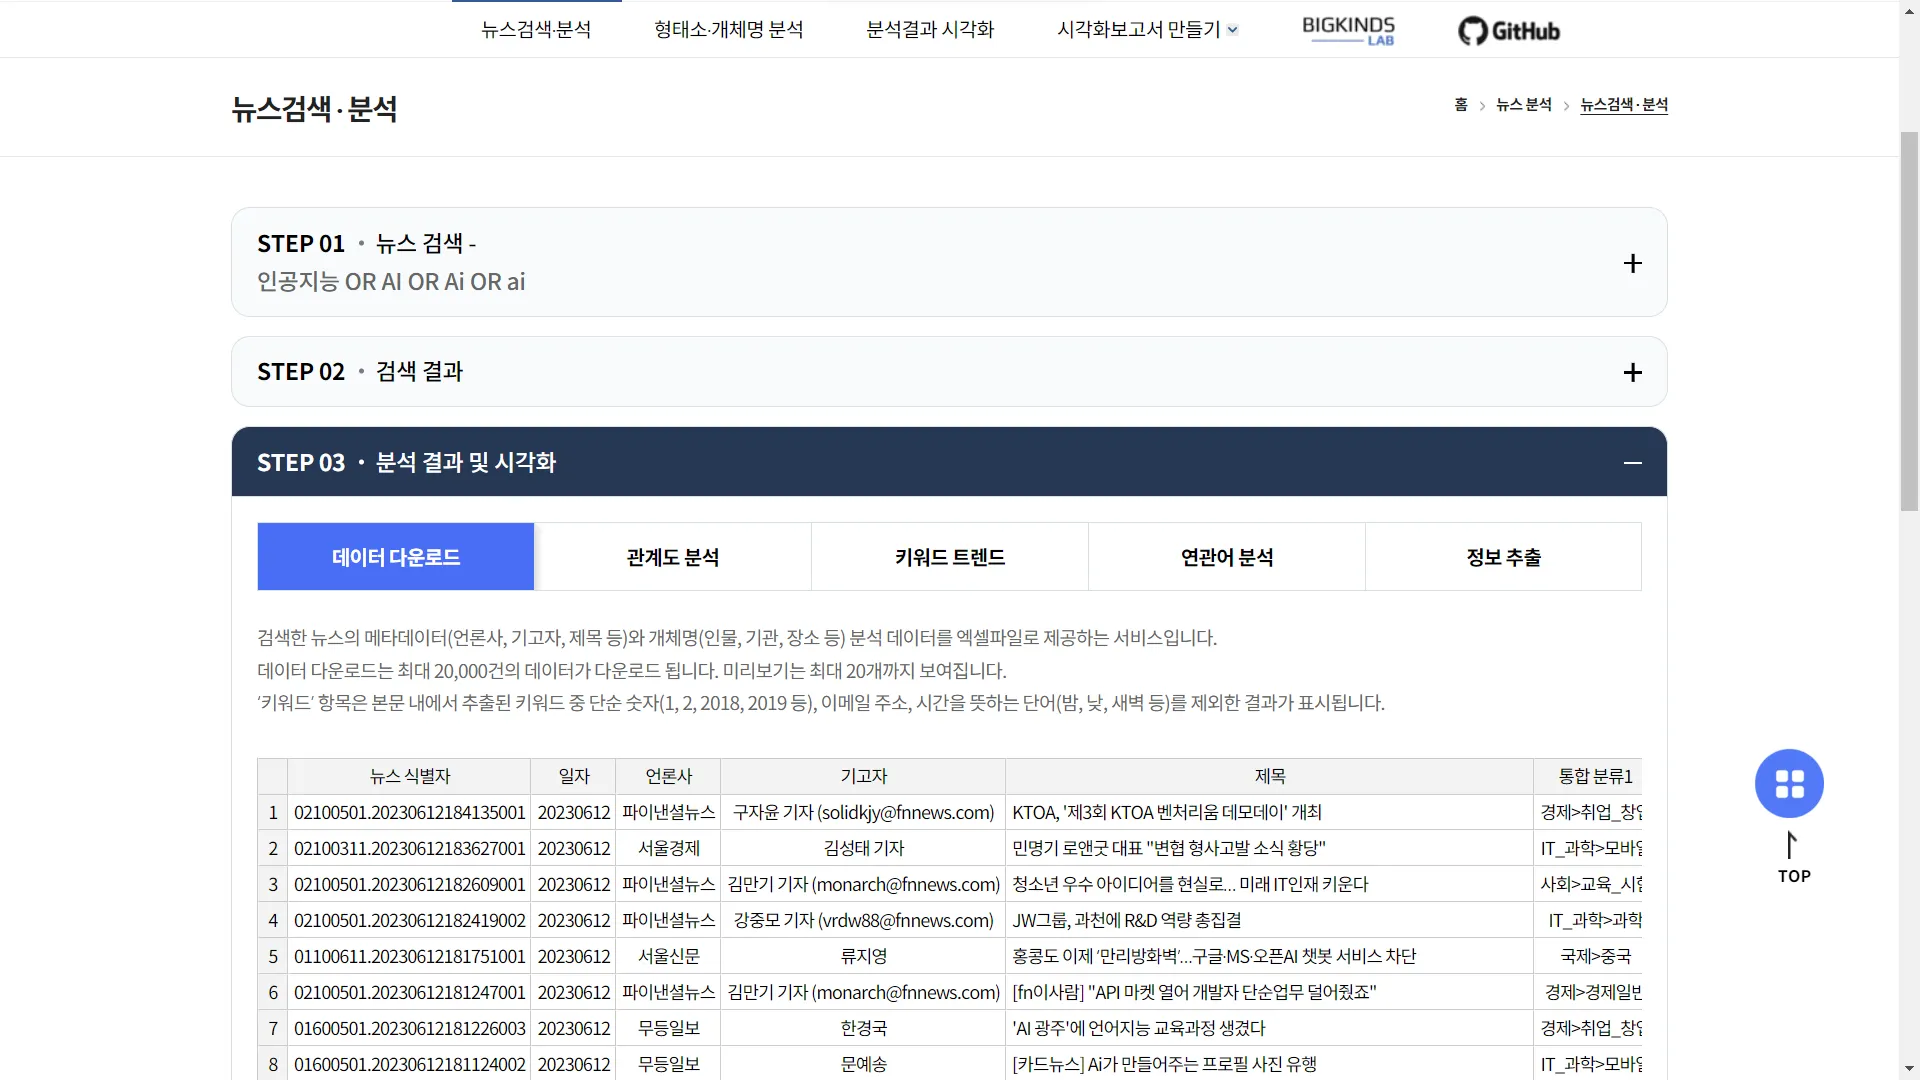The width and height of the screenshot is (1920, 1080).
Task: Open the GitHub logo link
Action: coord(1509,30)
